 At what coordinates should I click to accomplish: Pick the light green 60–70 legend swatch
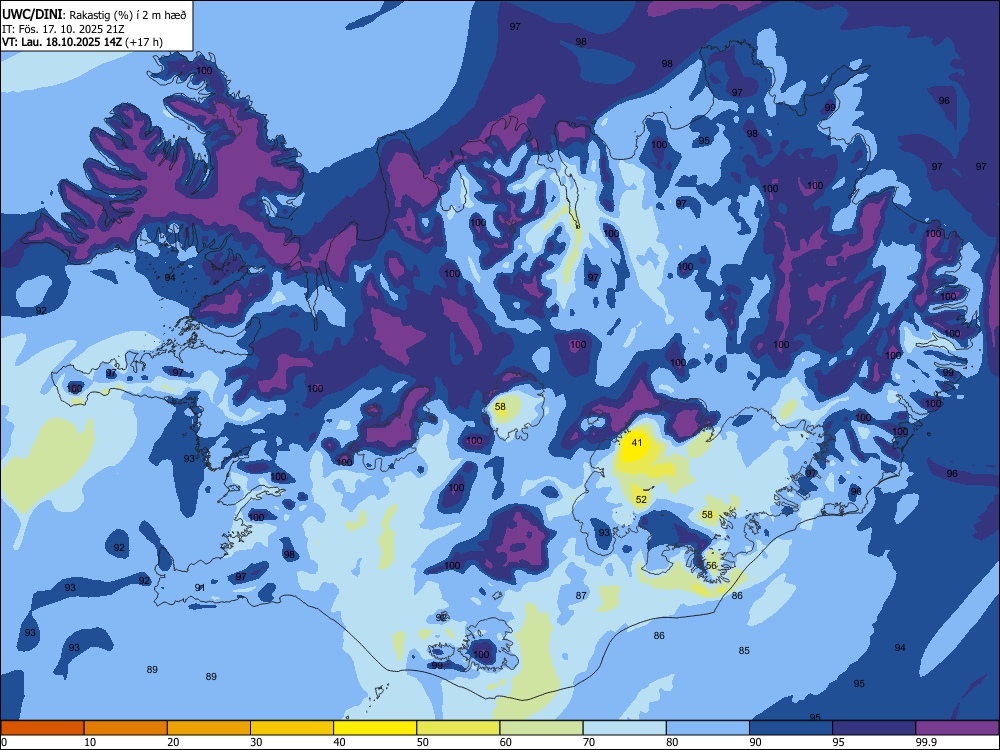point(541,728)
